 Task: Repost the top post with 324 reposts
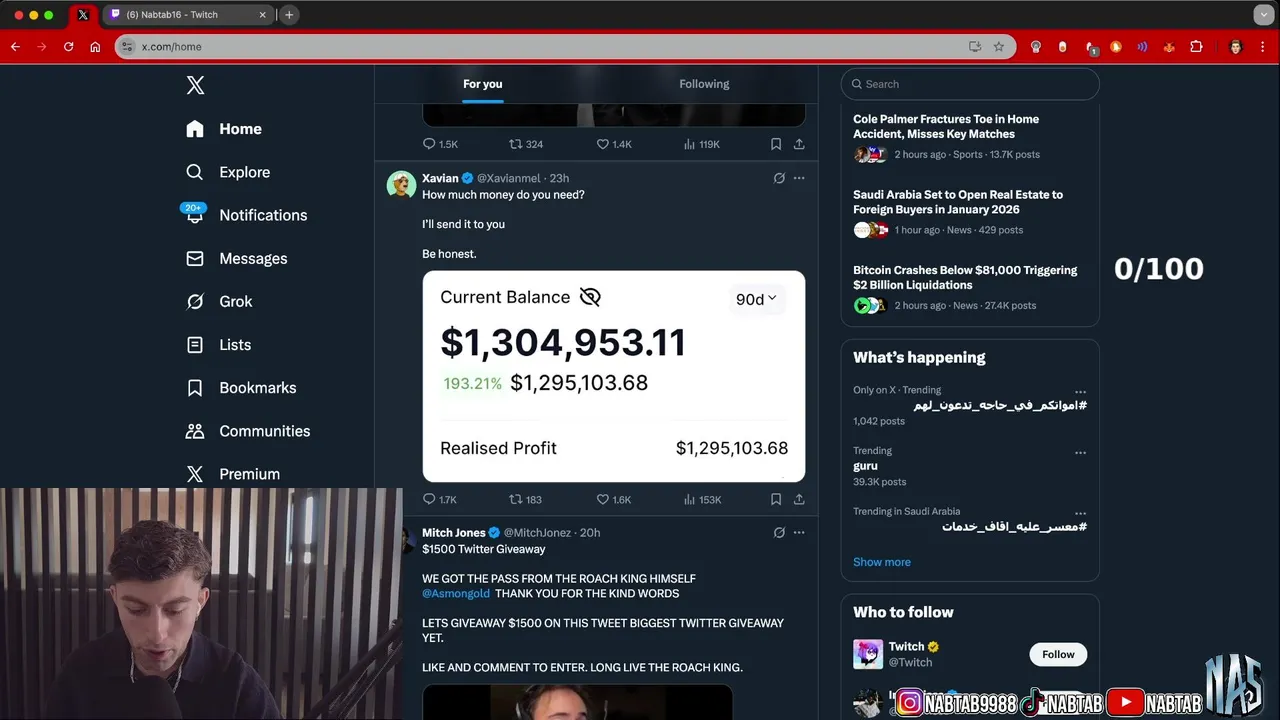coord(526,144)
